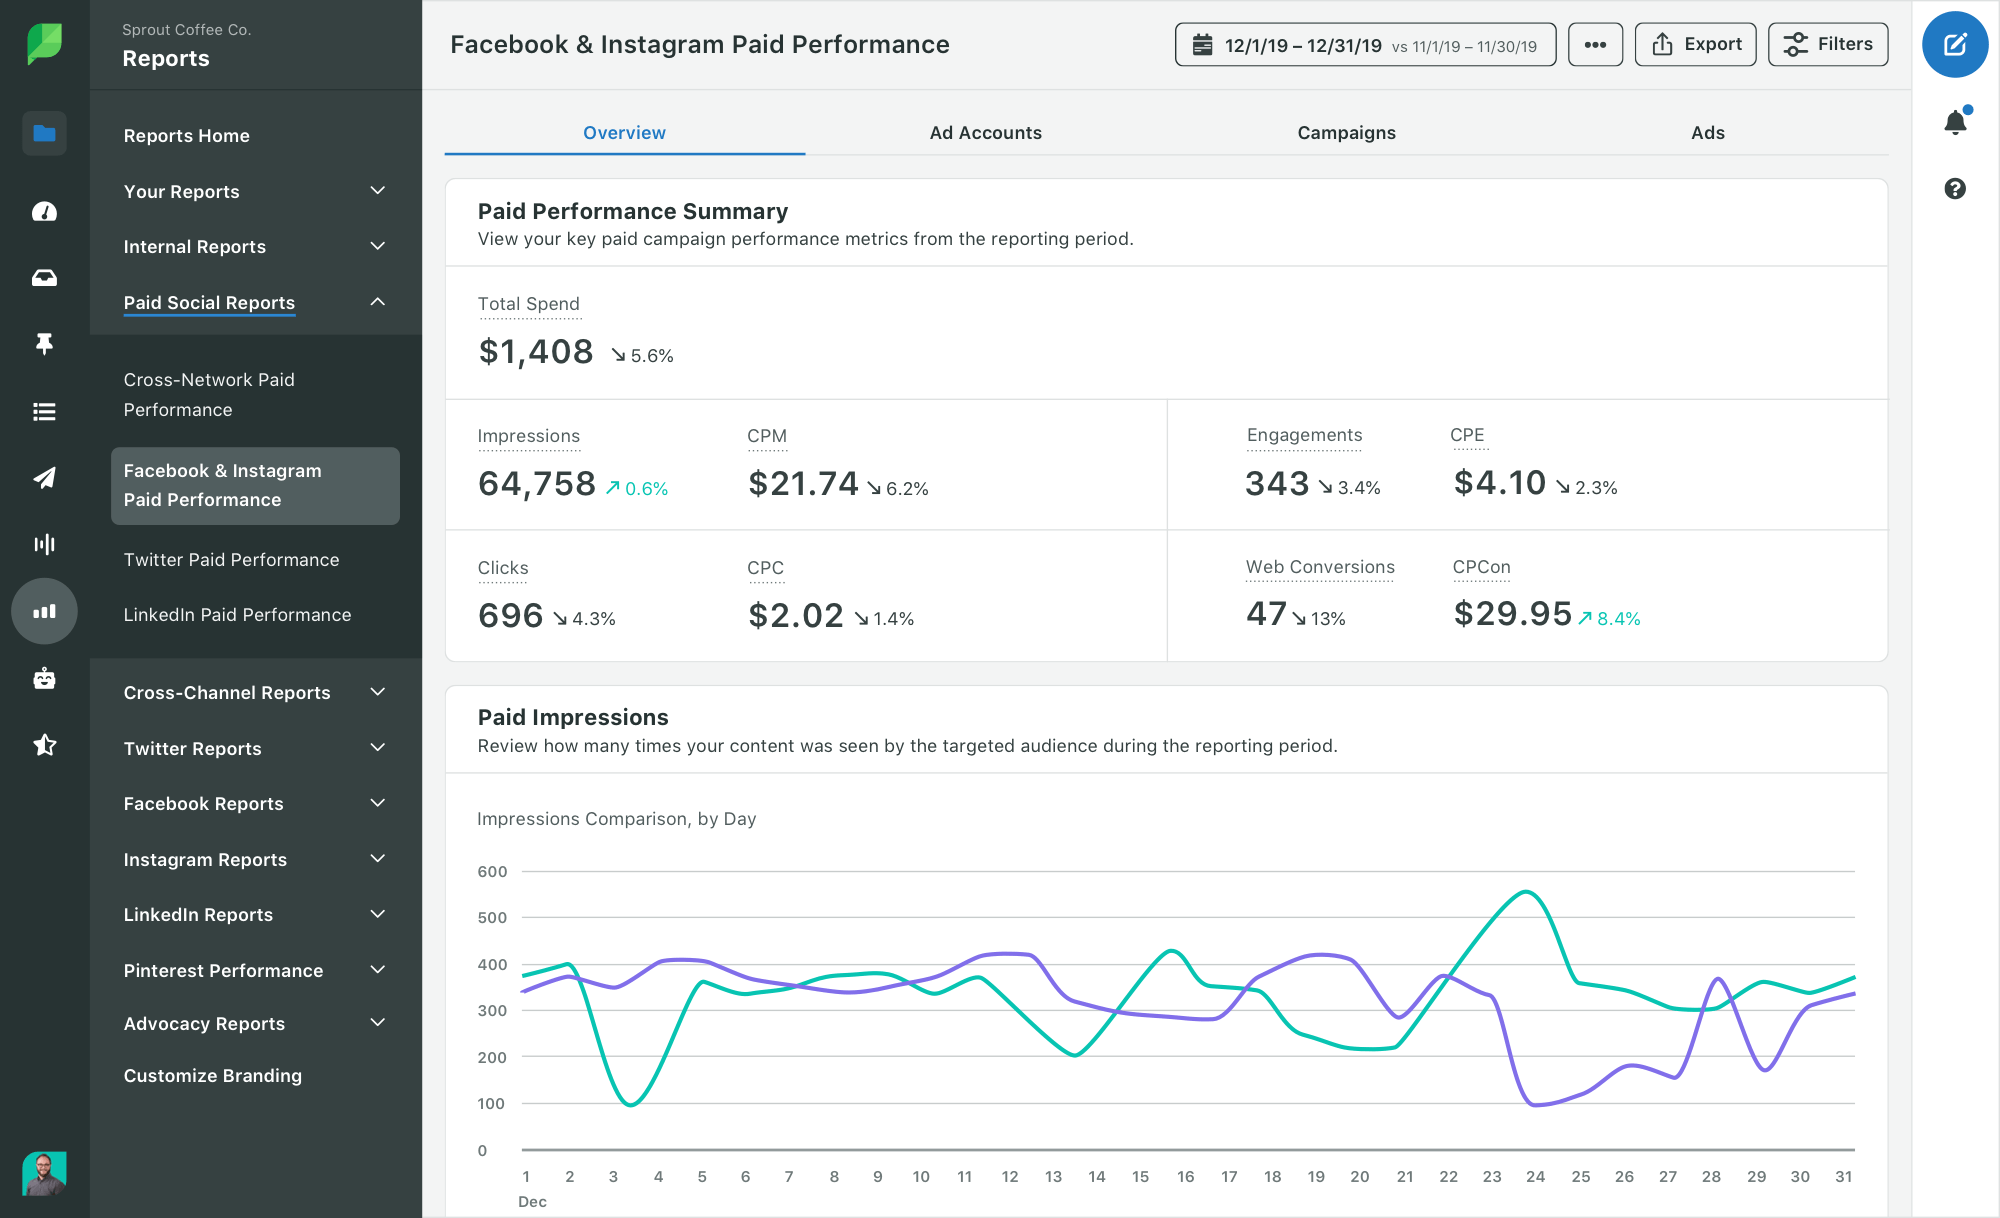Click the $1,408 total spend value

[x=536, y=351]
